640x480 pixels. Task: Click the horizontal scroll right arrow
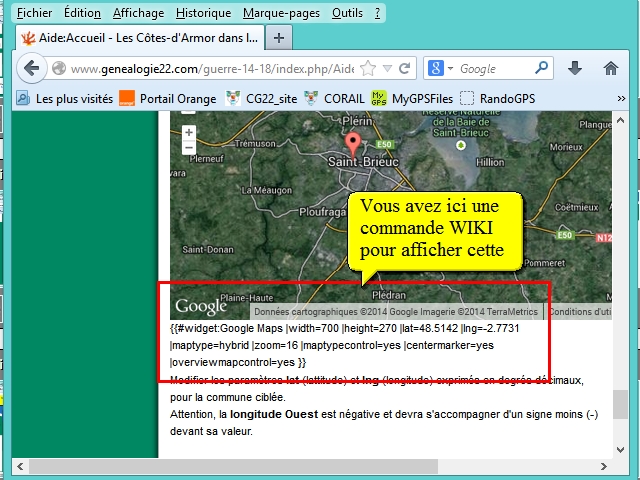(x=604, y=466)
